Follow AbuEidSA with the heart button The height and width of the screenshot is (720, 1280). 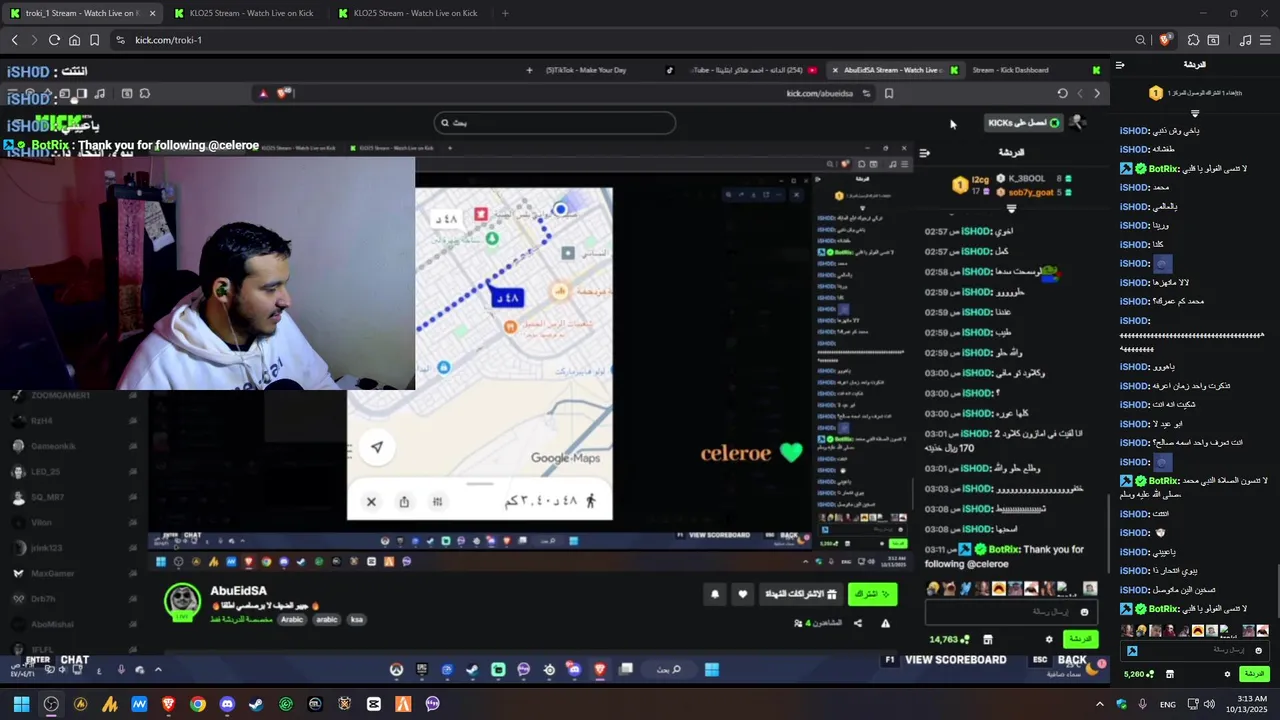[x=742, y=594]
